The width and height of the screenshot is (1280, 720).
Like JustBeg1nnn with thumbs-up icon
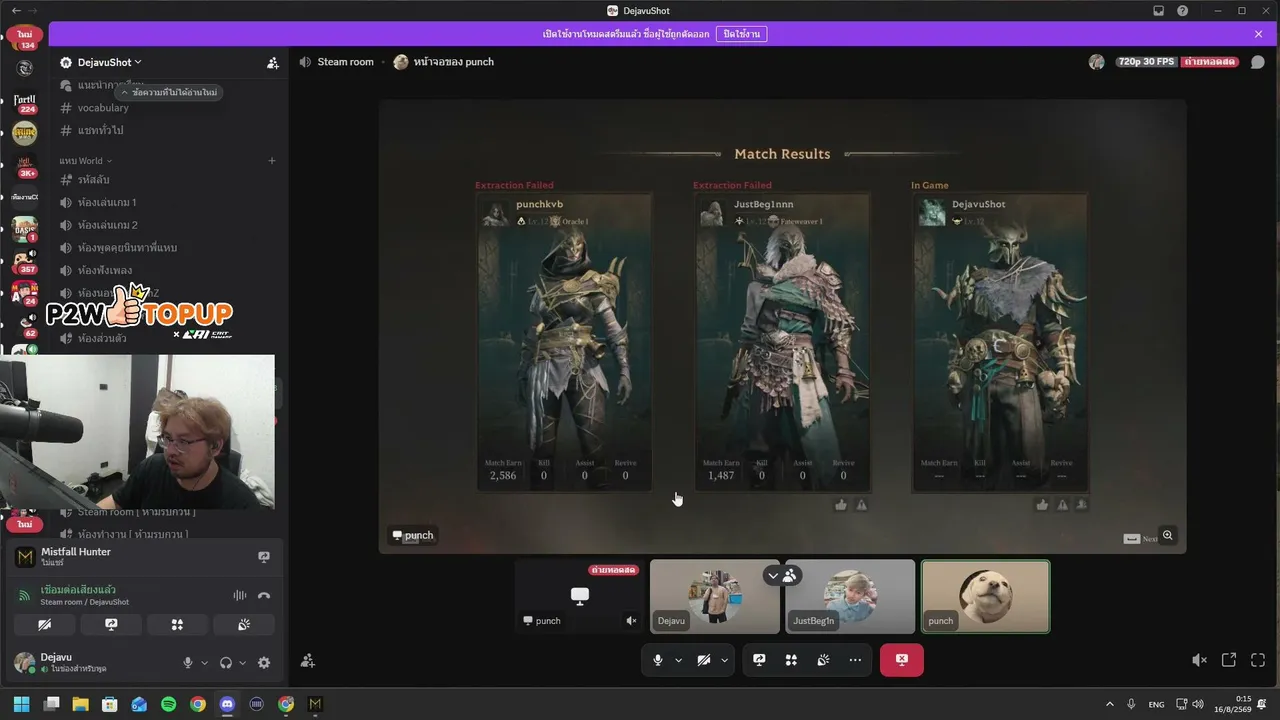click(841, 505)
